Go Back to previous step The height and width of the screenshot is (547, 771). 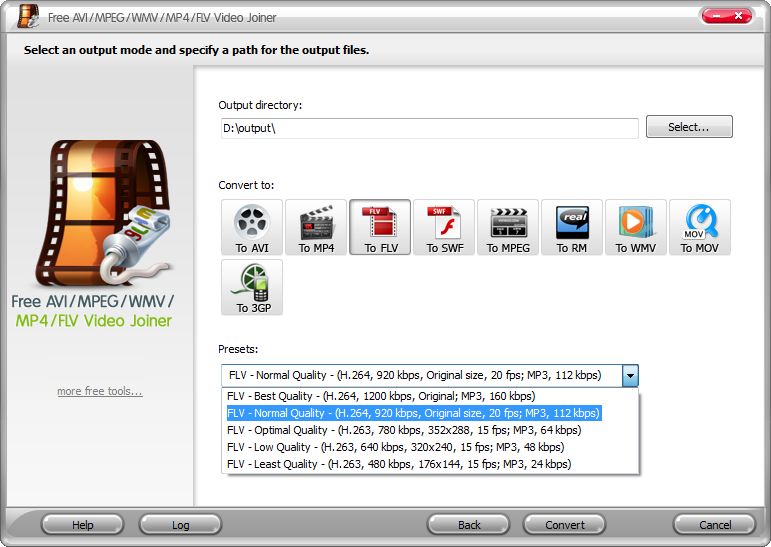[469, 525]
